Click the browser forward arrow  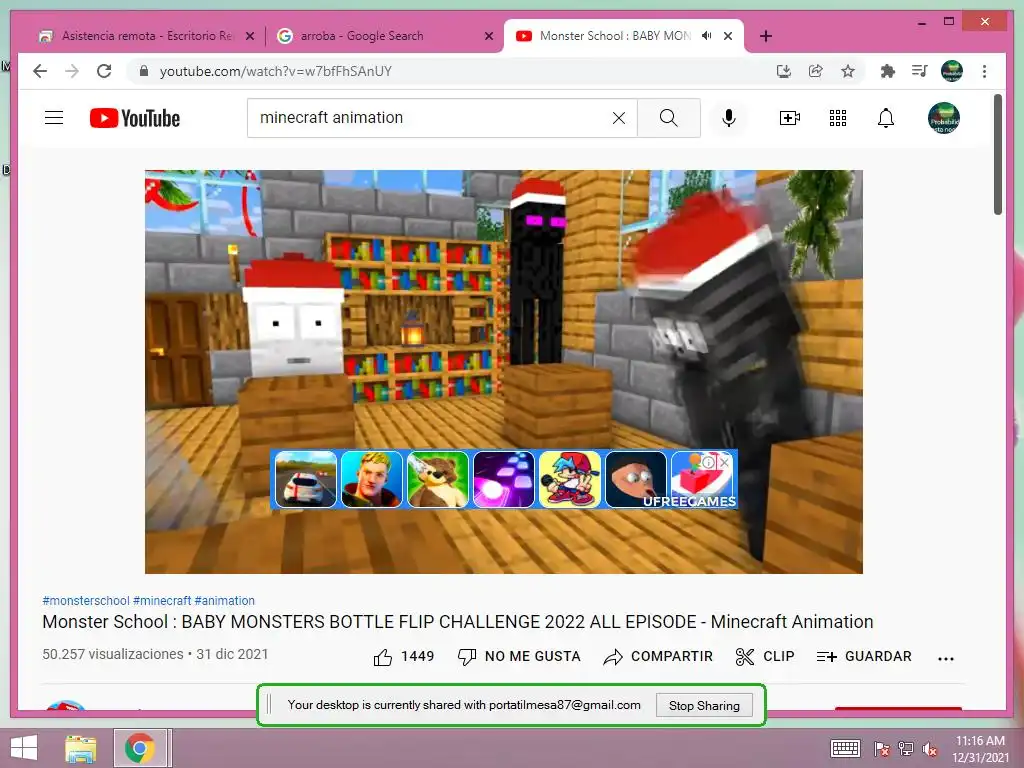[72, 71]
